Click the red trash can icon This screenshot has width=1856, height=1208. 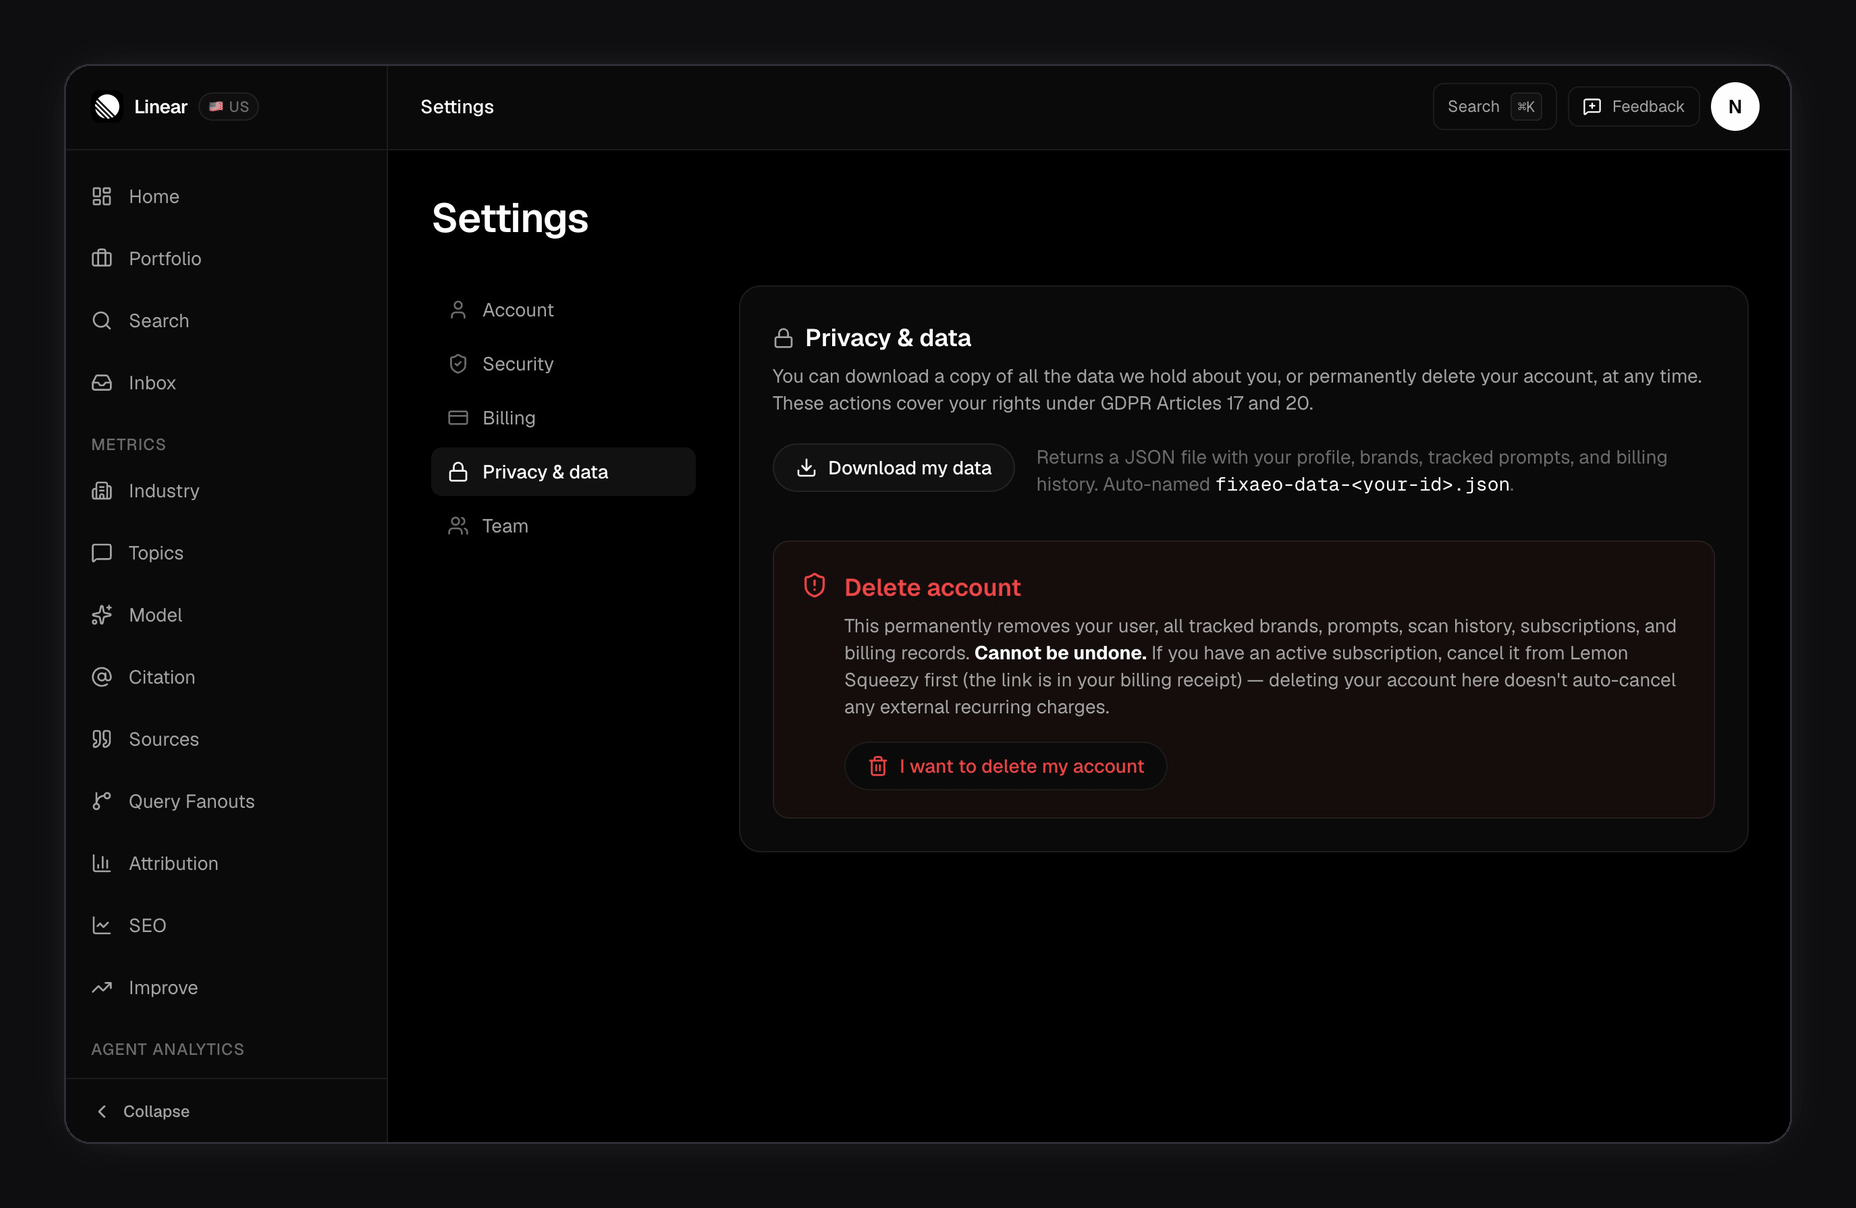coord(878,766)
